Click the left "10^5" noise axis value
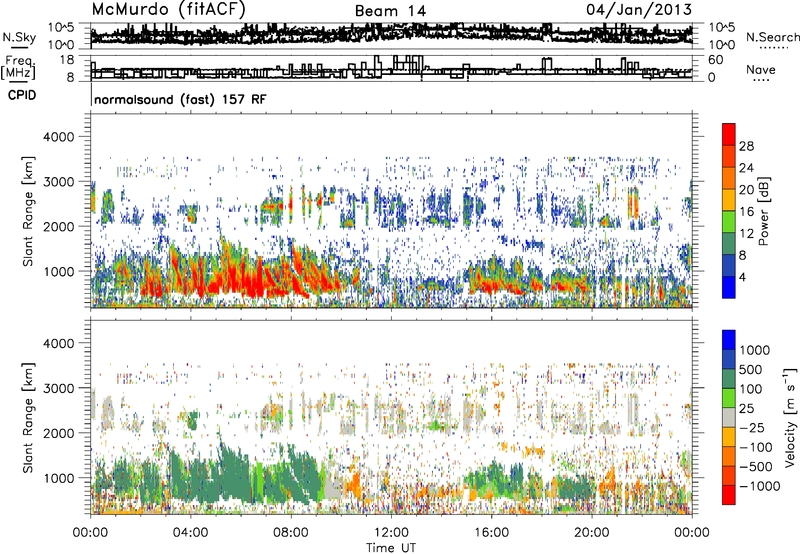The image size is (800, 554). coord(61,27)
